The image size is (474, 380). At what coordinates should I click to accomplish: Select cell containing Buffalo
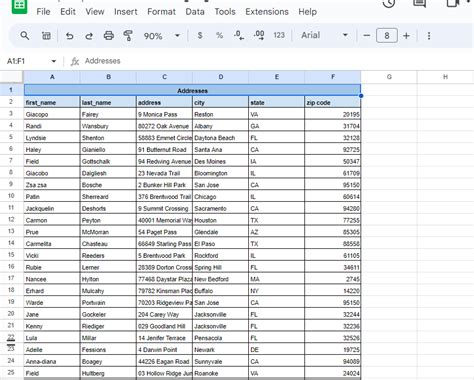click(220, 291)
